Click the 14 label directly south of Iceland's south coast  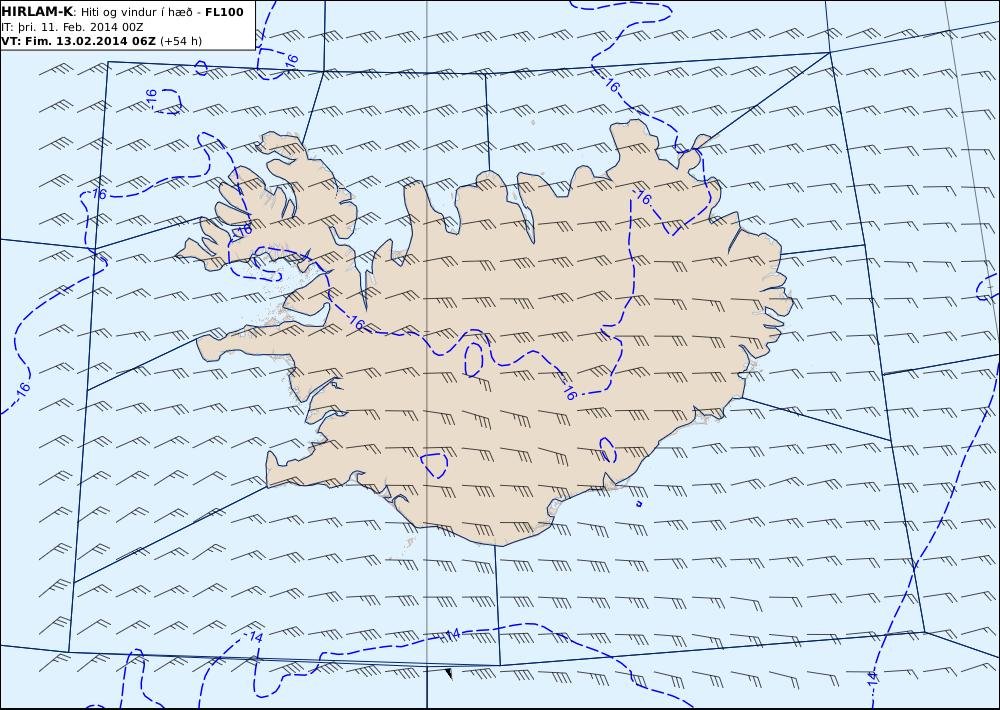click(x=452, y=635)
